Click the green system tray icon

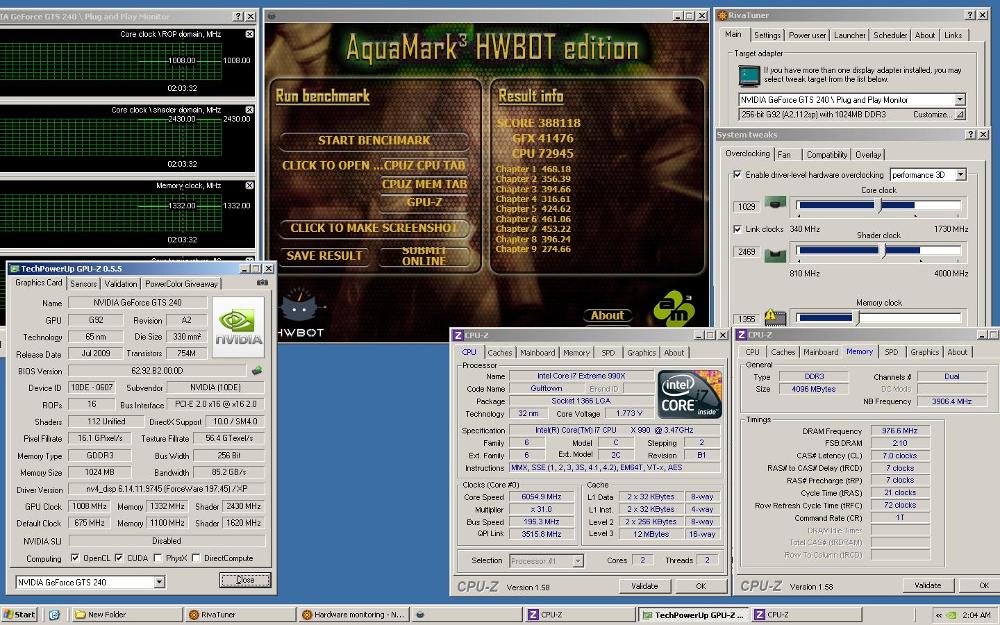coord(952,615)
